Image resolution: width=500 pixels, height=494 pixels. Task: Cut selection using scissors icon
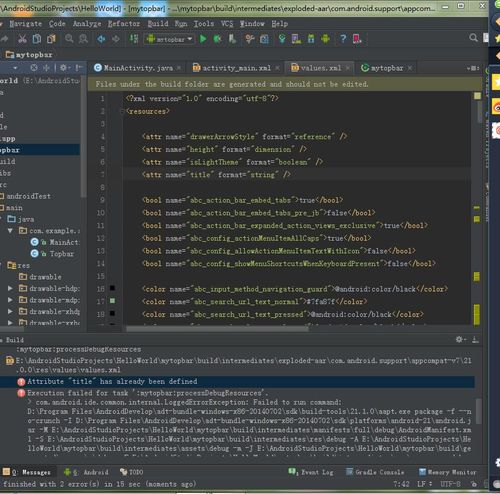(22, 39)
